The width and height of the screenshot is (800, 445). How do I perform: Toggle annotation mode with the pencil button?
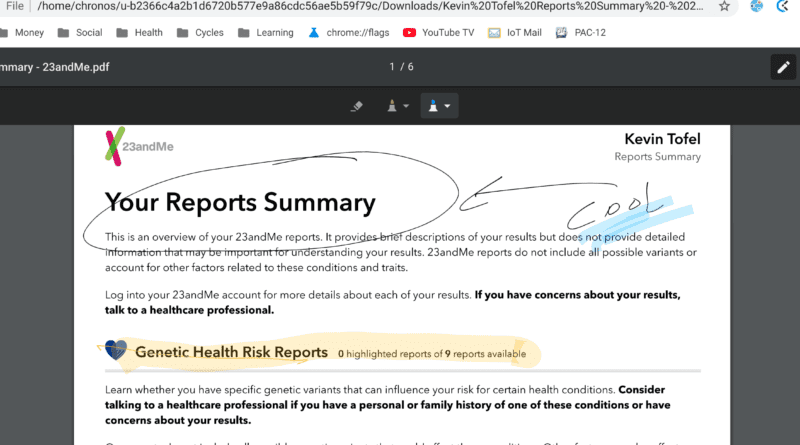783,67
